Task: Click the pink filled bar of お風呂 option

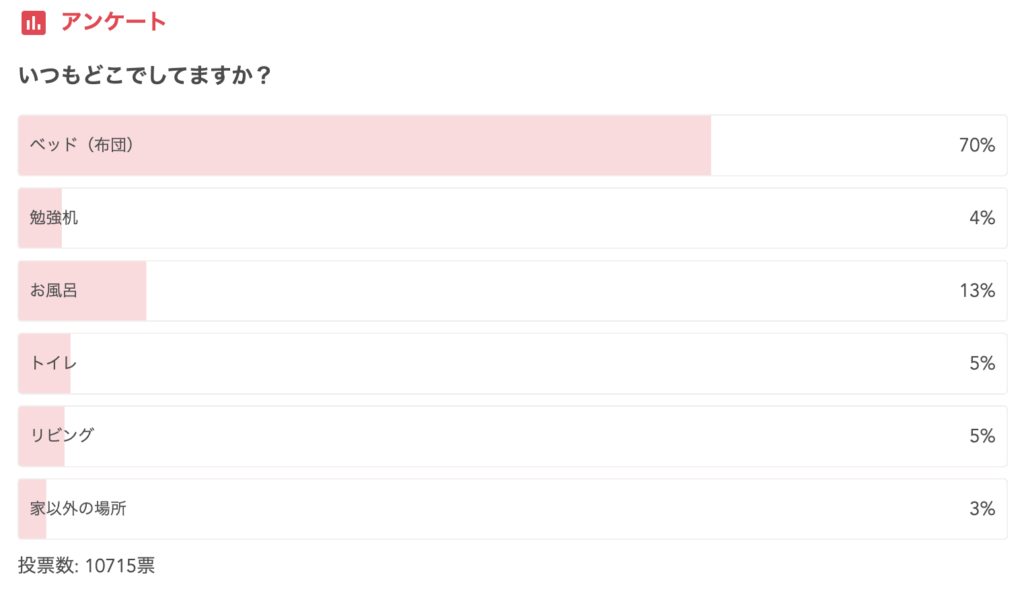Action: pyautogui.click(x=82, y=291)
